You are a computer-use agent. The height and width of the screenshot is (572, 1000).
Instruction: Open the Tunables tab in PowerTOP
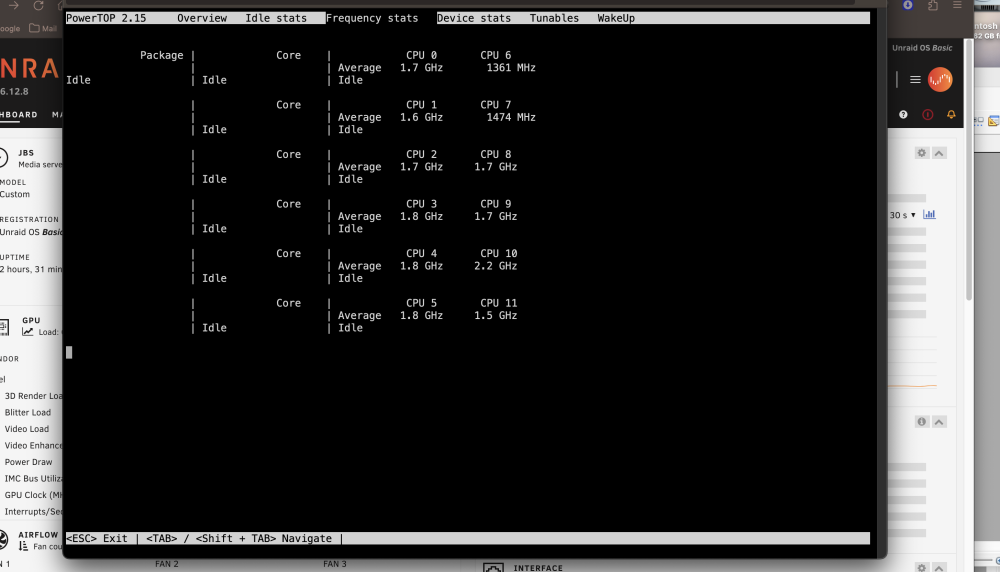554,18
